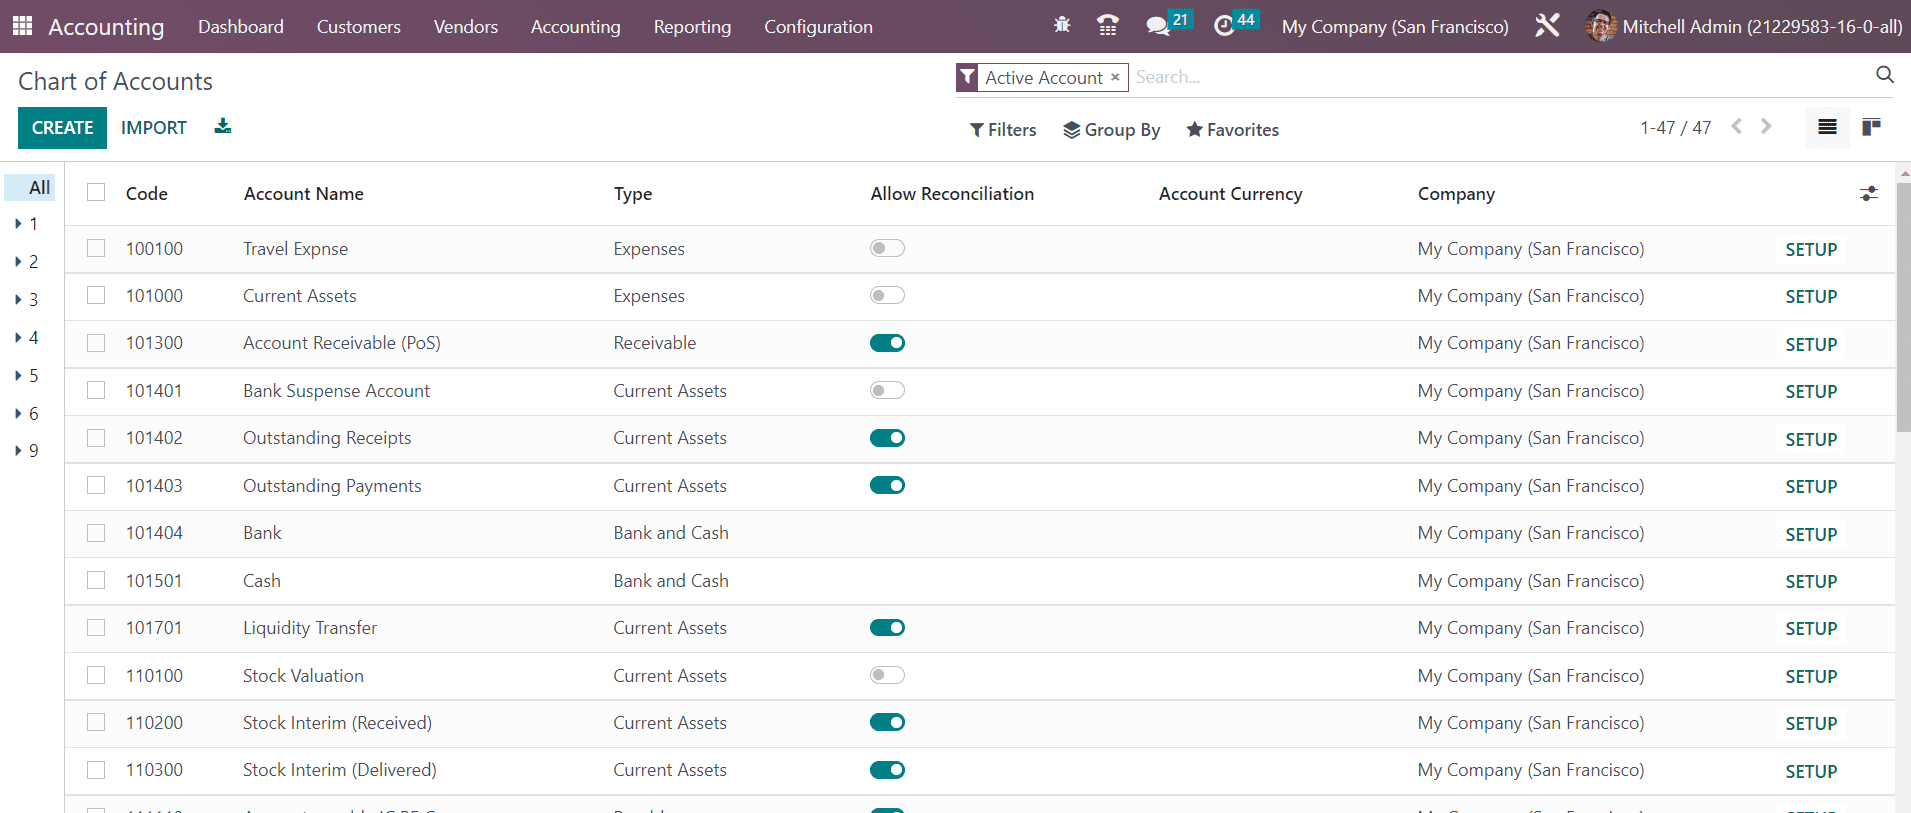Open the discuss messages chat icon
Image resolution: width=1911 pixels, height=813 pixels.
coord(1158,26)
